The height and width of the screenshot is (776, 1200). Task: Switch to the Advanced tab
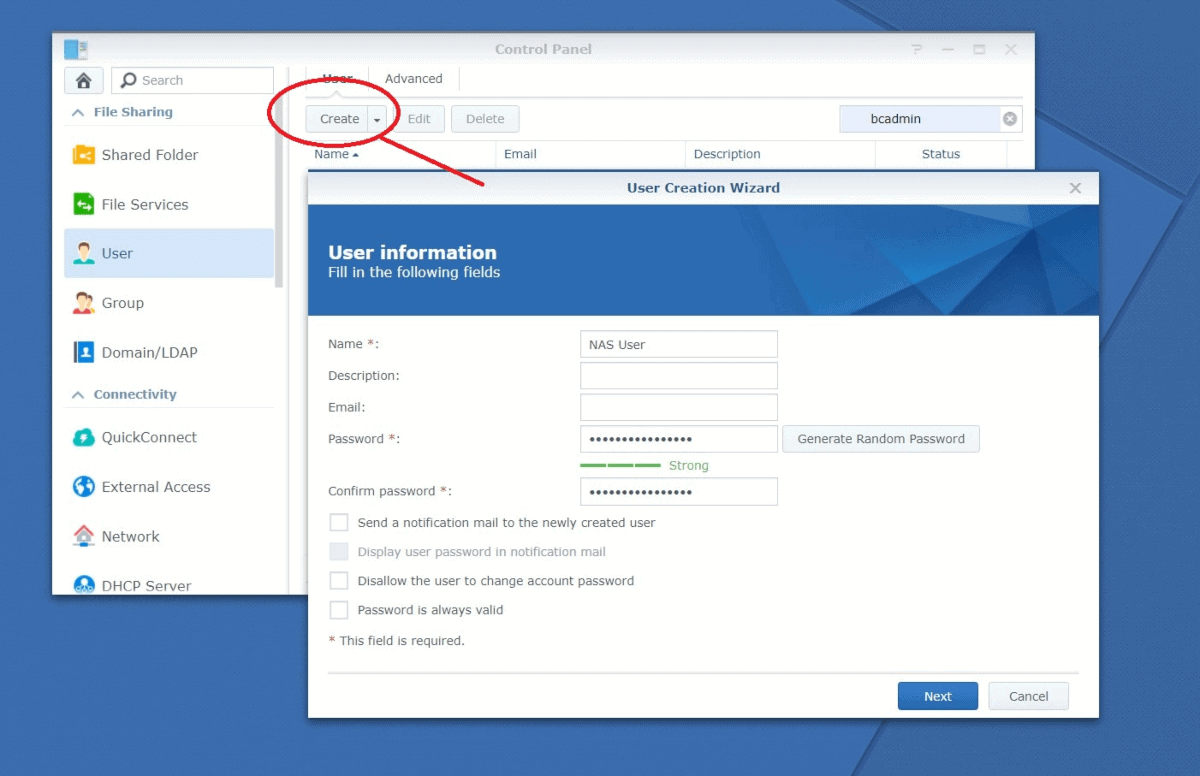(x=413, y=79)
